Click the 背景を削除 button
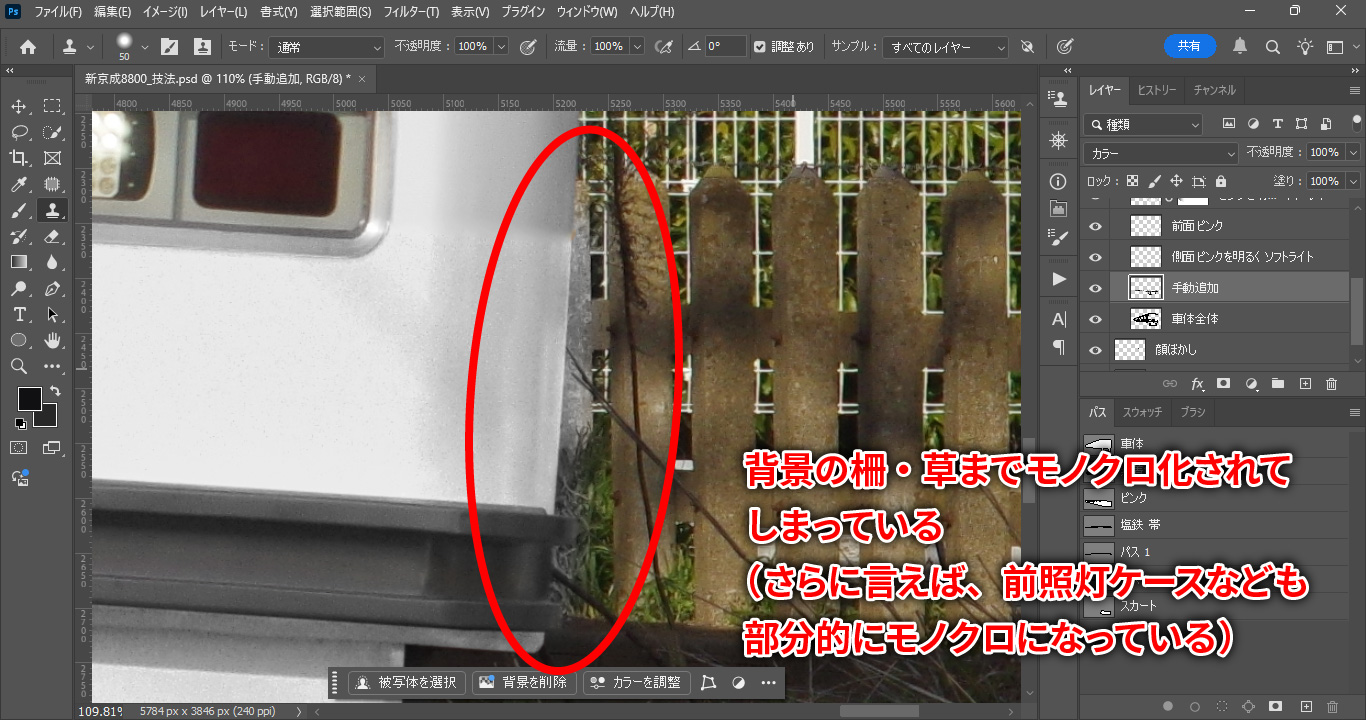Screen dimensions: 1366x720 525,682
